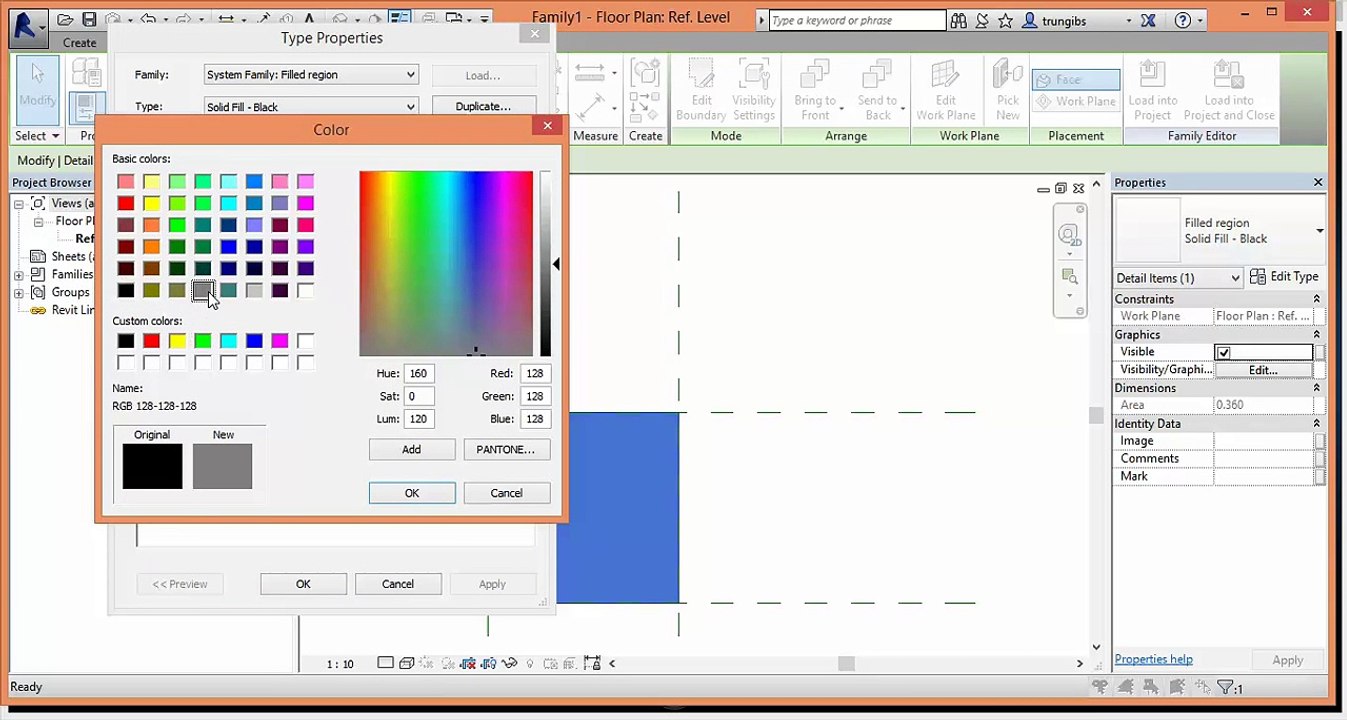The width and height of the screenshot is (1347, 720).
Task: Click OK in the Color dialog
Action: click(412, 493)
